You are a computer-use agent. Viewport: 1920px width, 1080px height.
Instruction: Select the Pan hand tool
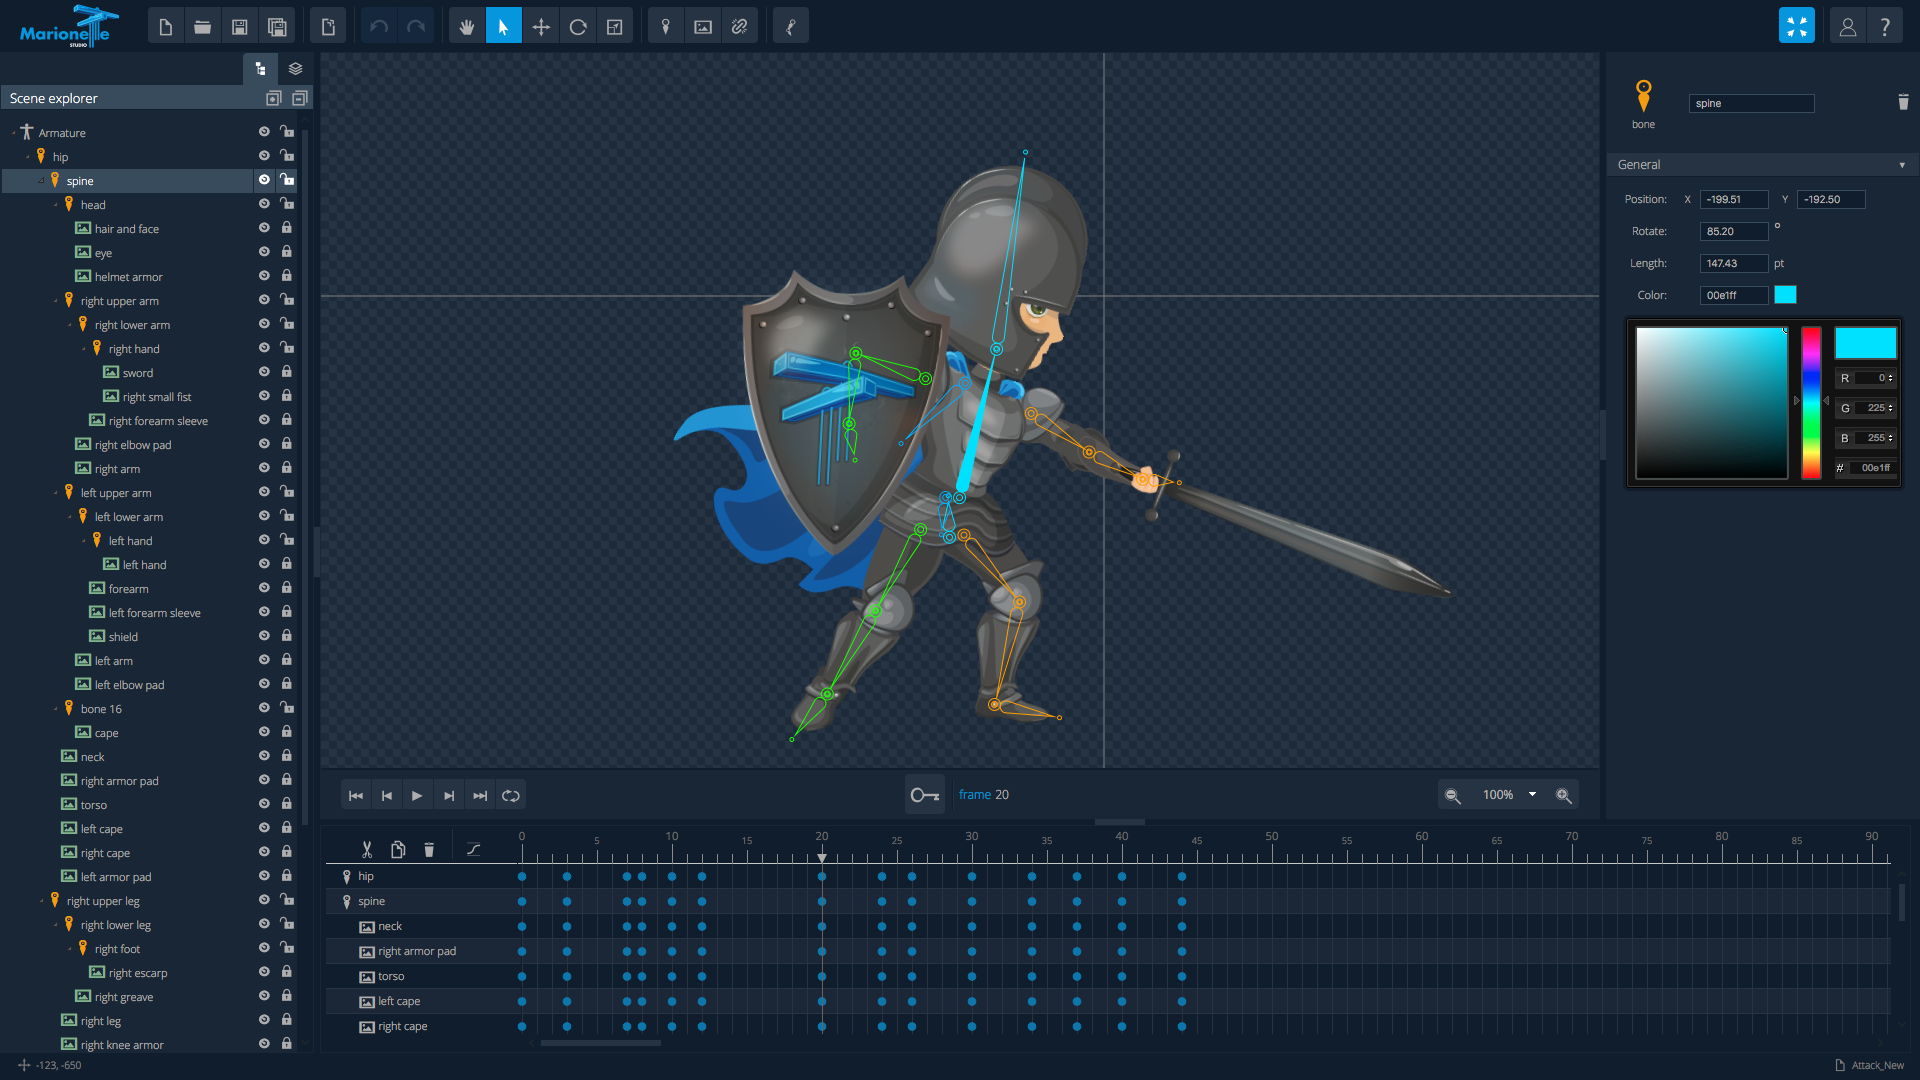tap(466, 27)
